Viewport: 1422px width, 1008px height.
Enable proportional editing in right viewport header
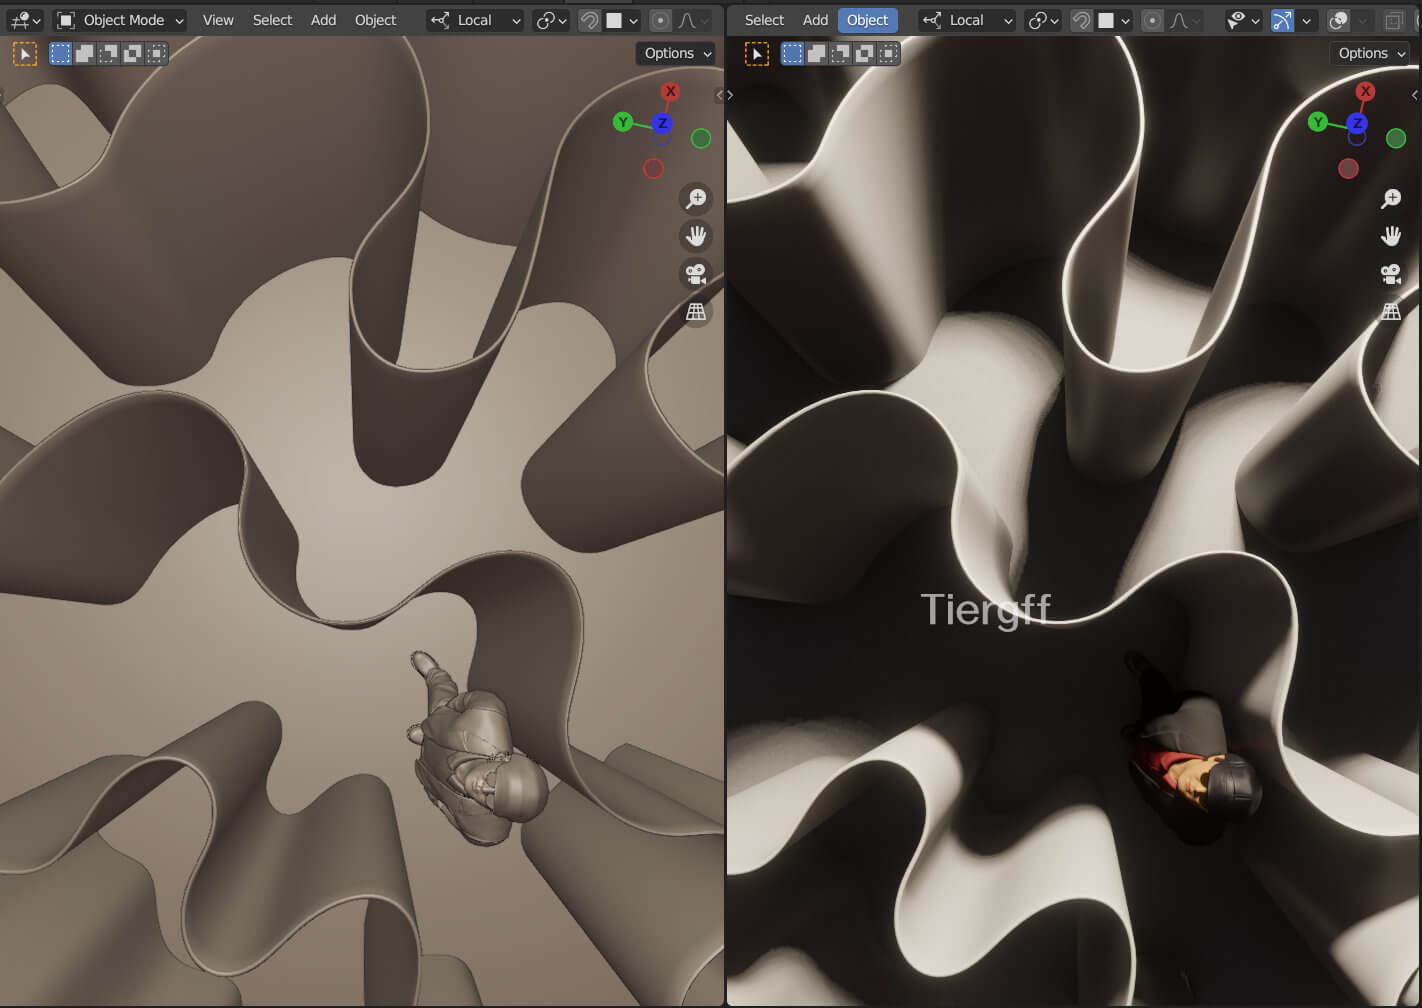[1152, 20]
